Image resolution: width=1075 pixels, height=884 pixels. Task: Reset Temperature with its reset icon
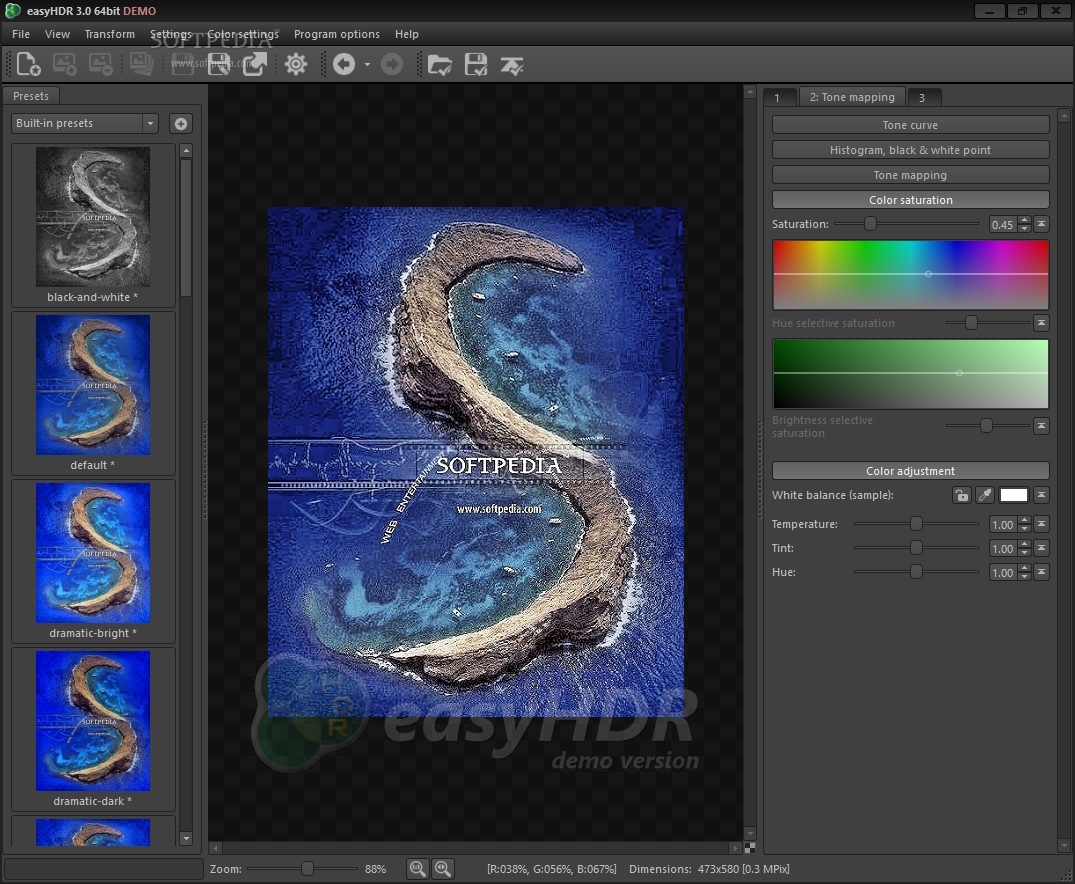point(1041,524)
